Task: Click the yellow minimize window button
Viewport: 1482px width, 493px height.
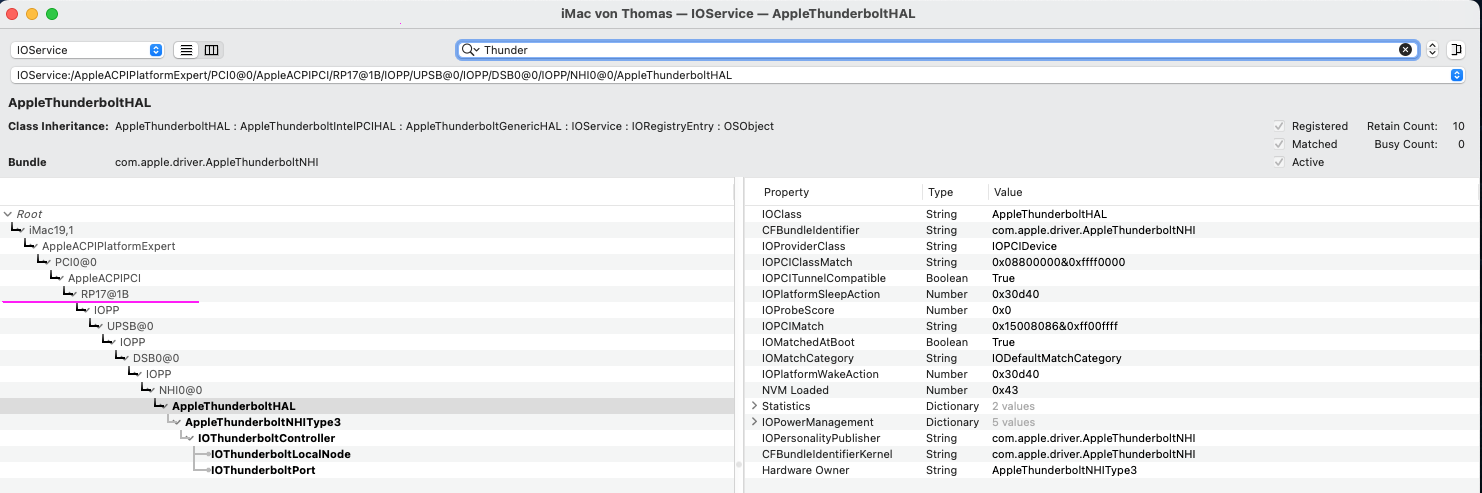Action: pos(32,14)
